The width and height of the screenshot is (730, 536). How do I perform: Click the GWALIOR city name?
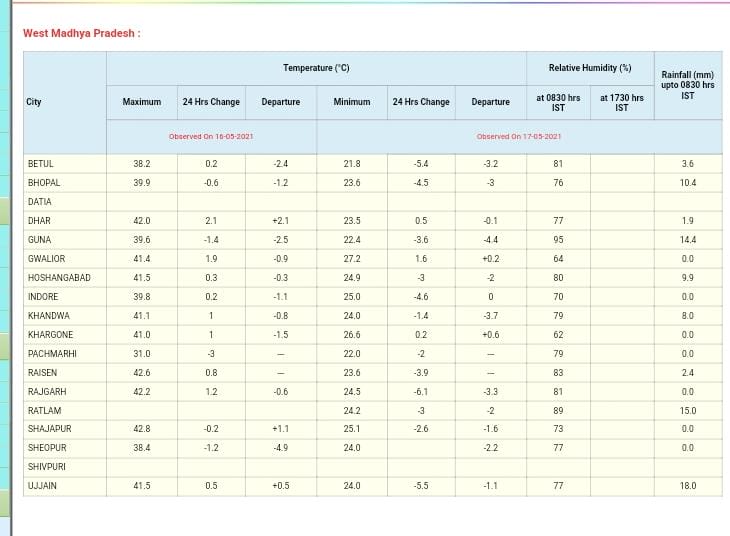tap(46, 259)
